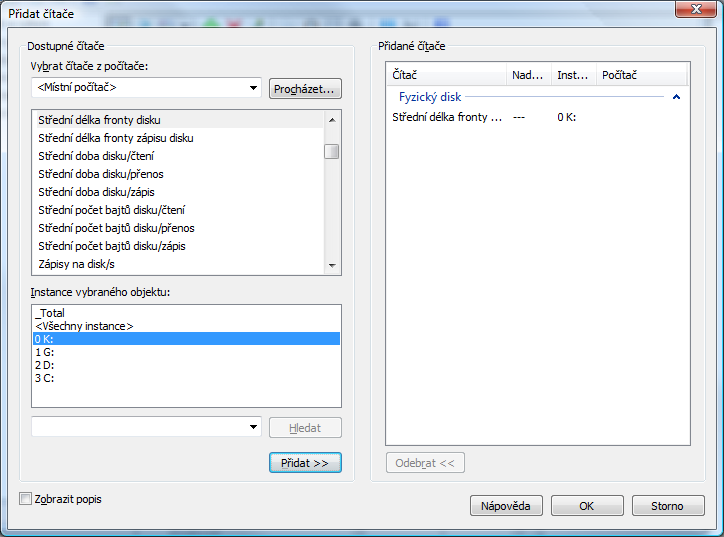Select instance '1 G:'

(187, 352)
